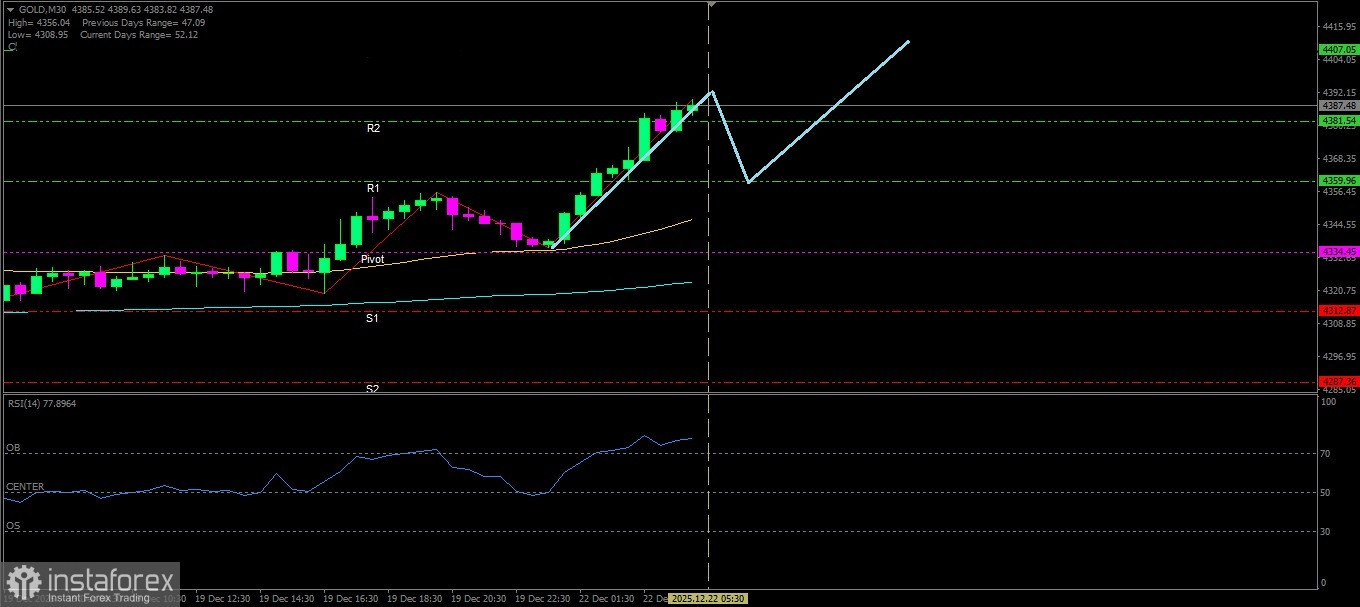1360x607 pixels.
Task: Click the OB overbought level label
Action: 12,447
